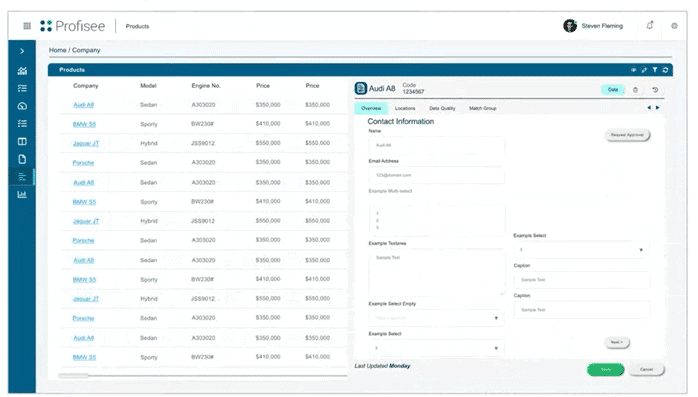Click the Caption field just above Next button
698x397 pixels.
tap(581, 310)
